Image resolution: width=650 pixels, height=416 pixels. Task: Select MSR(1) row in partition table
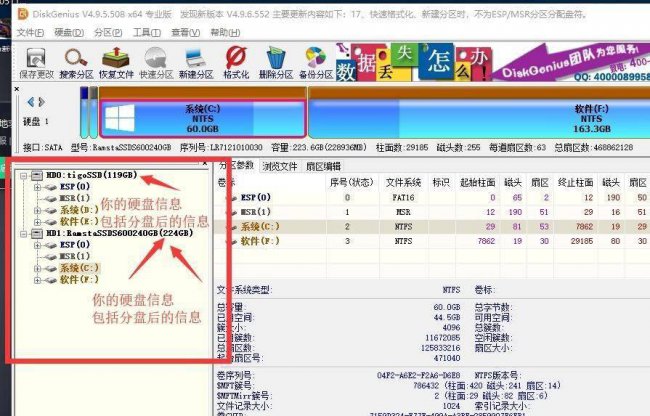tap(432, 212)
